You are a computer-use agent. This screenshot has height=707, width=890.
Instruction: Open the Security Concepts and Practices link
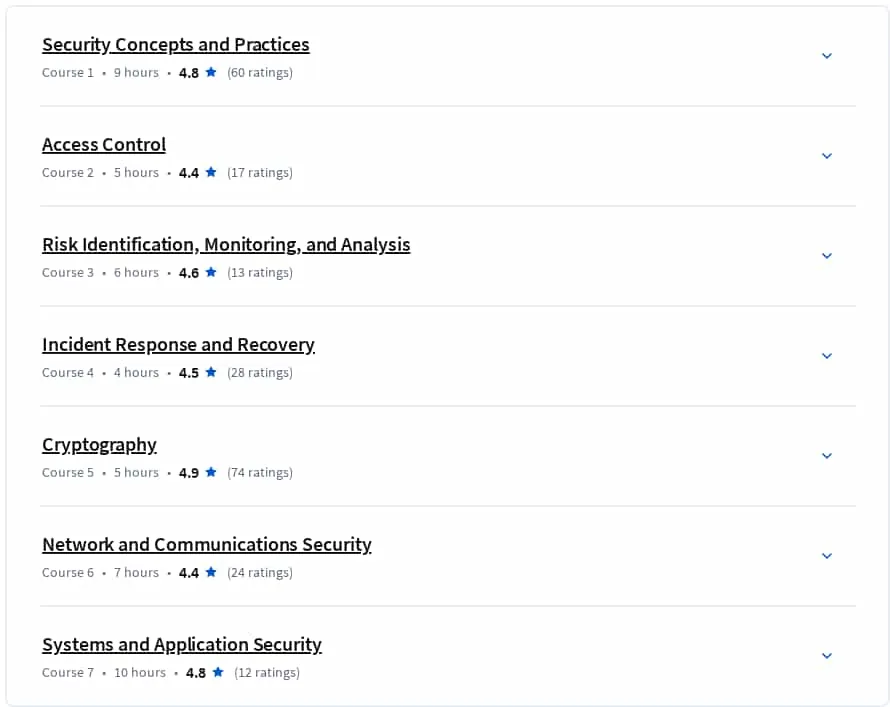click(175, 44)
